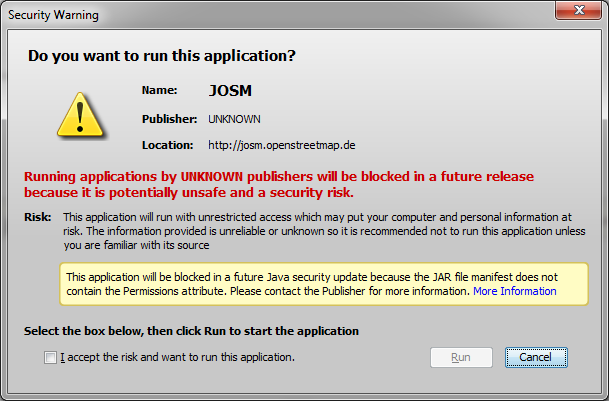Click the UNKNOWN publisher value
Image resolution: width=609 pixels, height=401 pixels.
(234, 119)
